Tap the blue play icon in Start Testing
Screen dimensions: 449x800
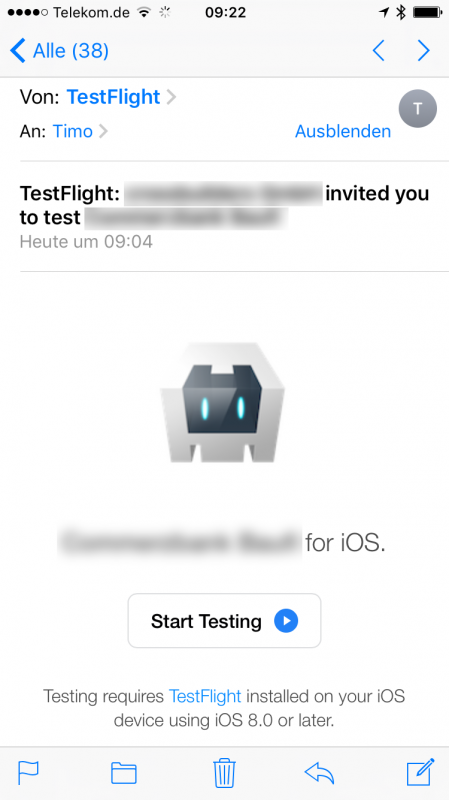click(x=286, y=621)
